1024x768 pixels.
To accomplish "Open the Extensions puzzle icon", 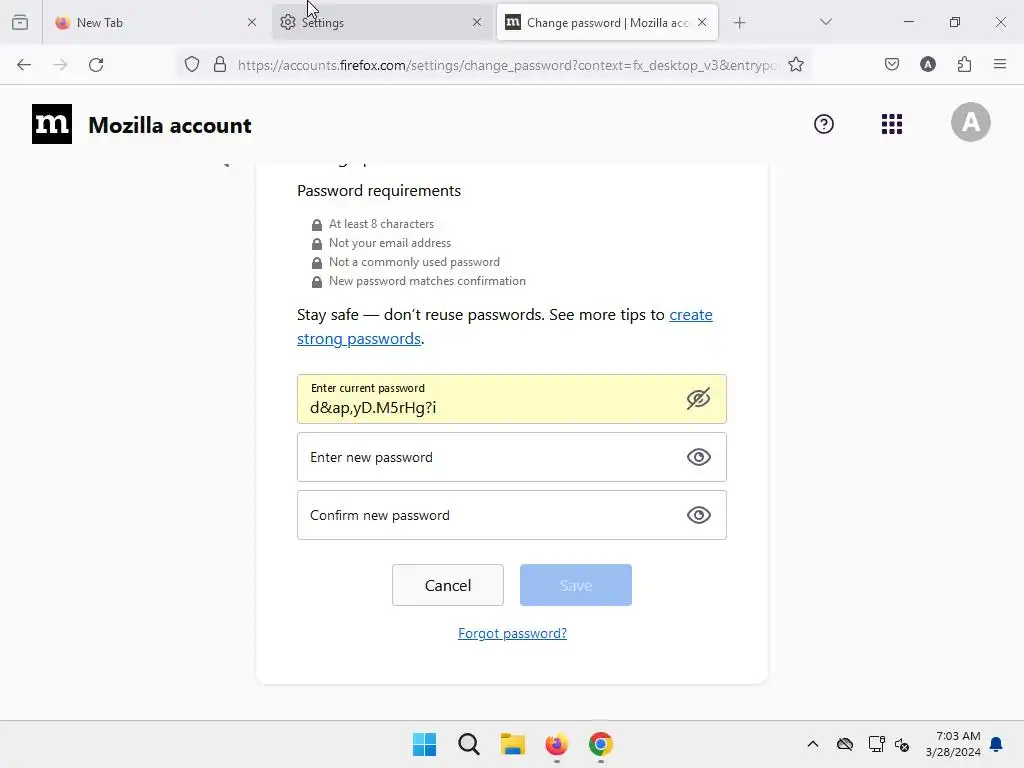I will point(964,64).
